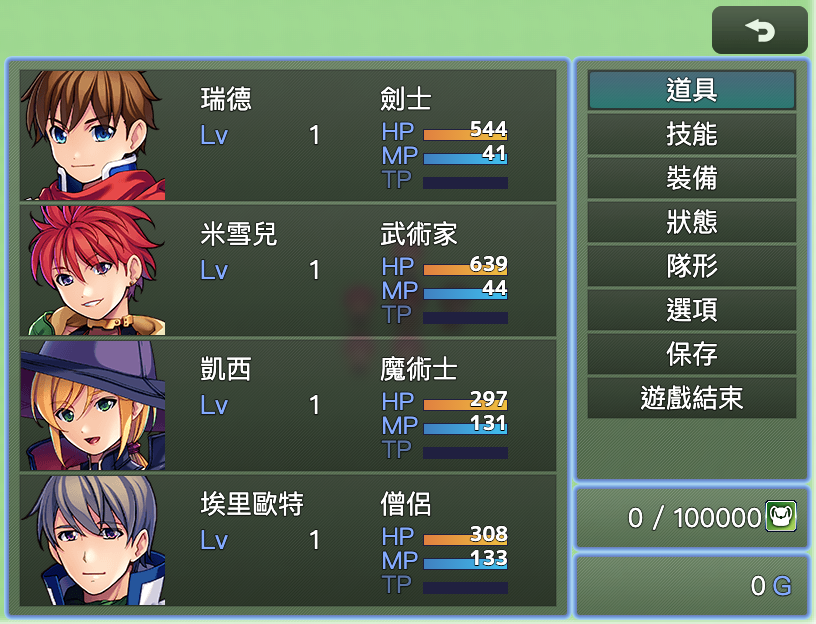Choose the 隊形 formation option
Screen dimensions: 816x624
tap(692, 266)
